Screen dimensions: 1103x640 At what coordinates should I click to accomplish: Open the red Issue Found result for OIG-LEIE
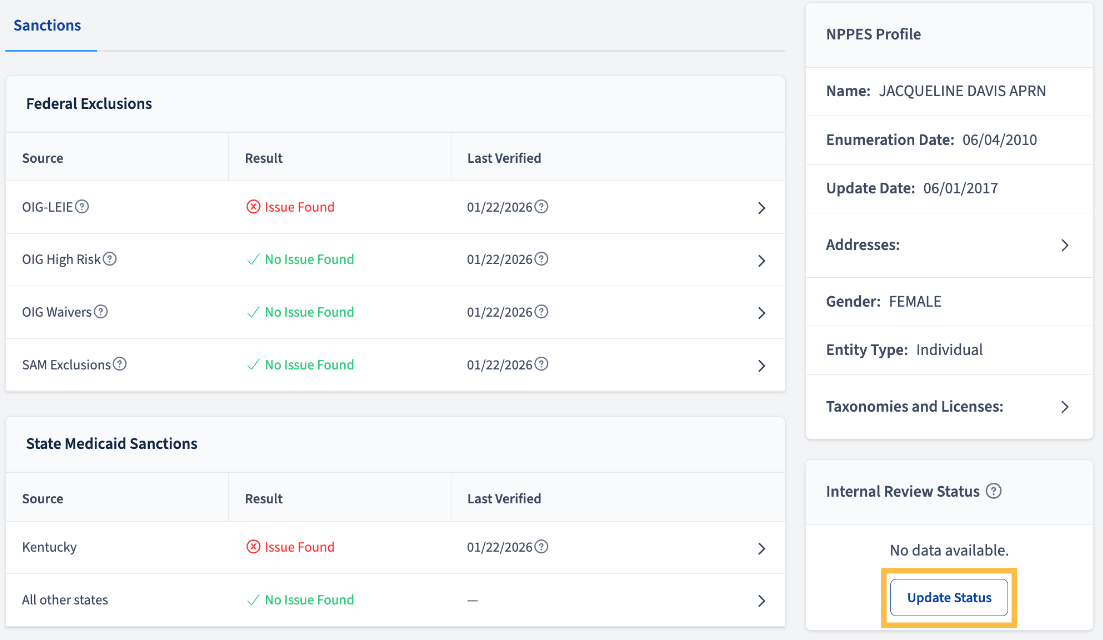click(291, 207)
